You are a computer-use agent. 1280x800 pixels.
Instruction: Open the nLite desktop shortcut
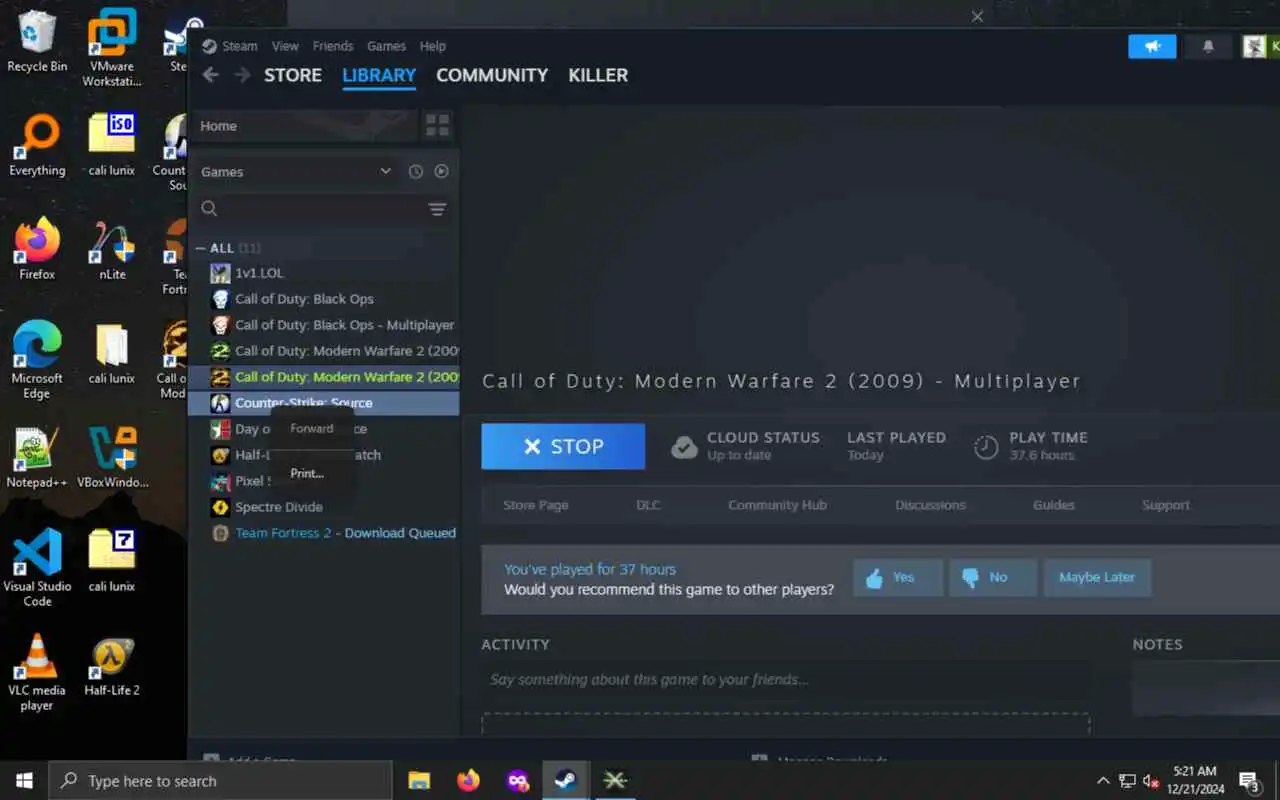pyautogui.click(x=112, y=250)
